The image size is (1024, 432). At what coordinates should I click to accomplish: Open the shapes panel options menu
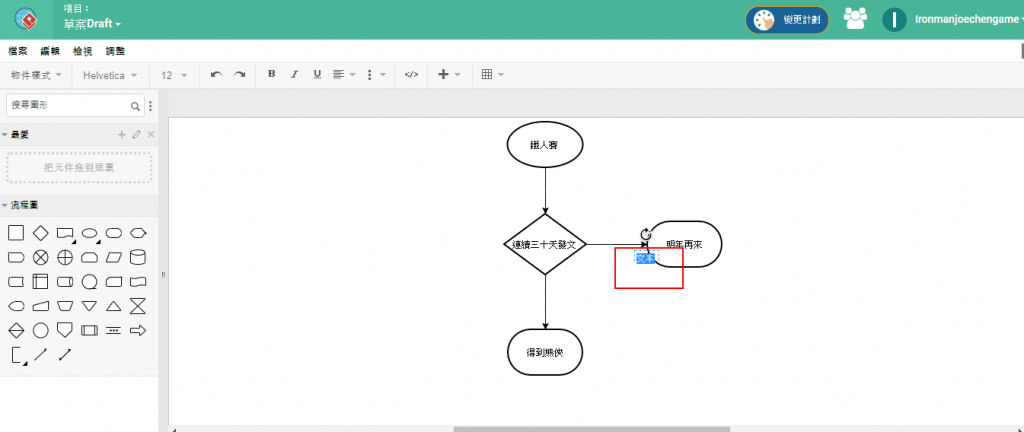(x=151, y=106)
